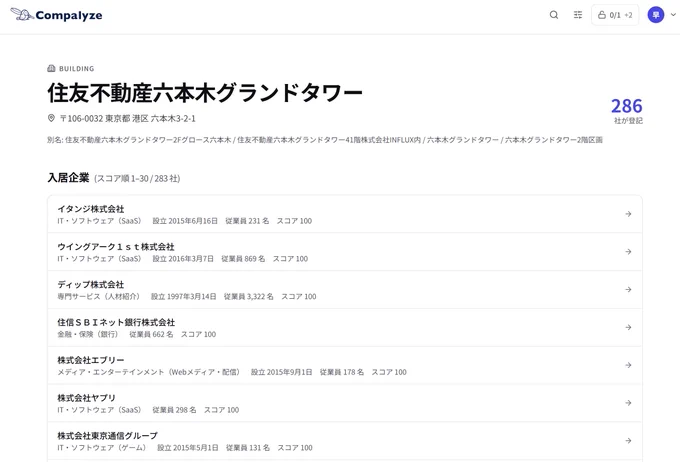Click the arrow on the ウイングアーク1st row
The width and height of the screenshot is (680, 462).
click(x=628, y=252)
